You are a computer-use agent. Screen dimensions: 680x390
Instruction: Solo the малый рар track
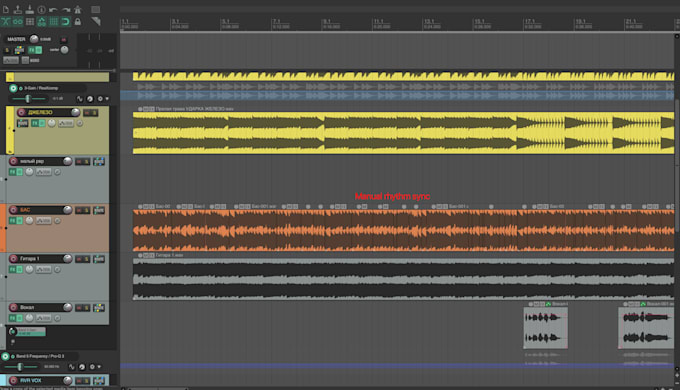[86, 162]
